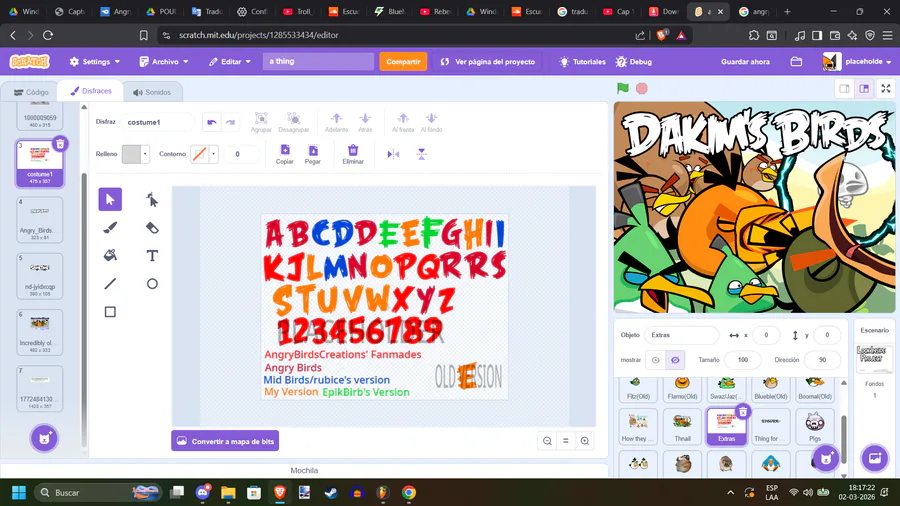
Task: Open the Relleno fill color dropdown
Action: click(x=136, y=154)
